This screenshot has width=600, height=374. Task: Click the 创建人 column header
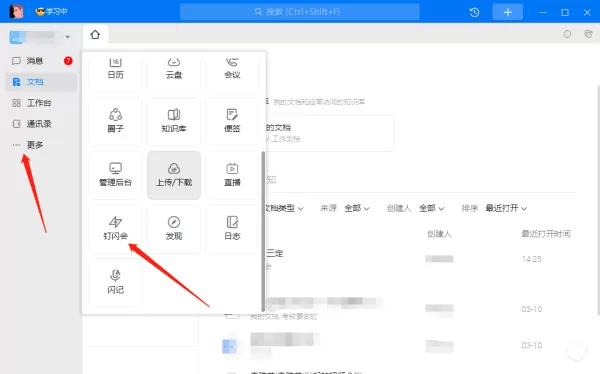pyautogui.click(x=439, y=234)
